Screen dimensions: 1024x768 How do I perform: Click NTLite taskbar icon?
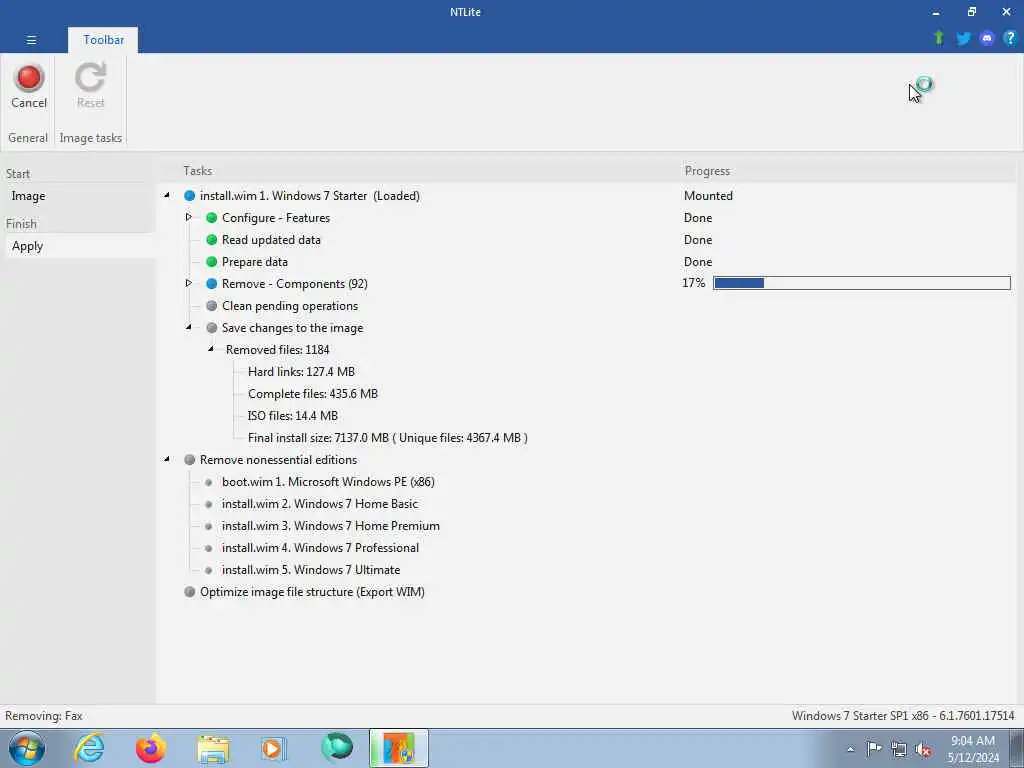click(x=398, y=748)
